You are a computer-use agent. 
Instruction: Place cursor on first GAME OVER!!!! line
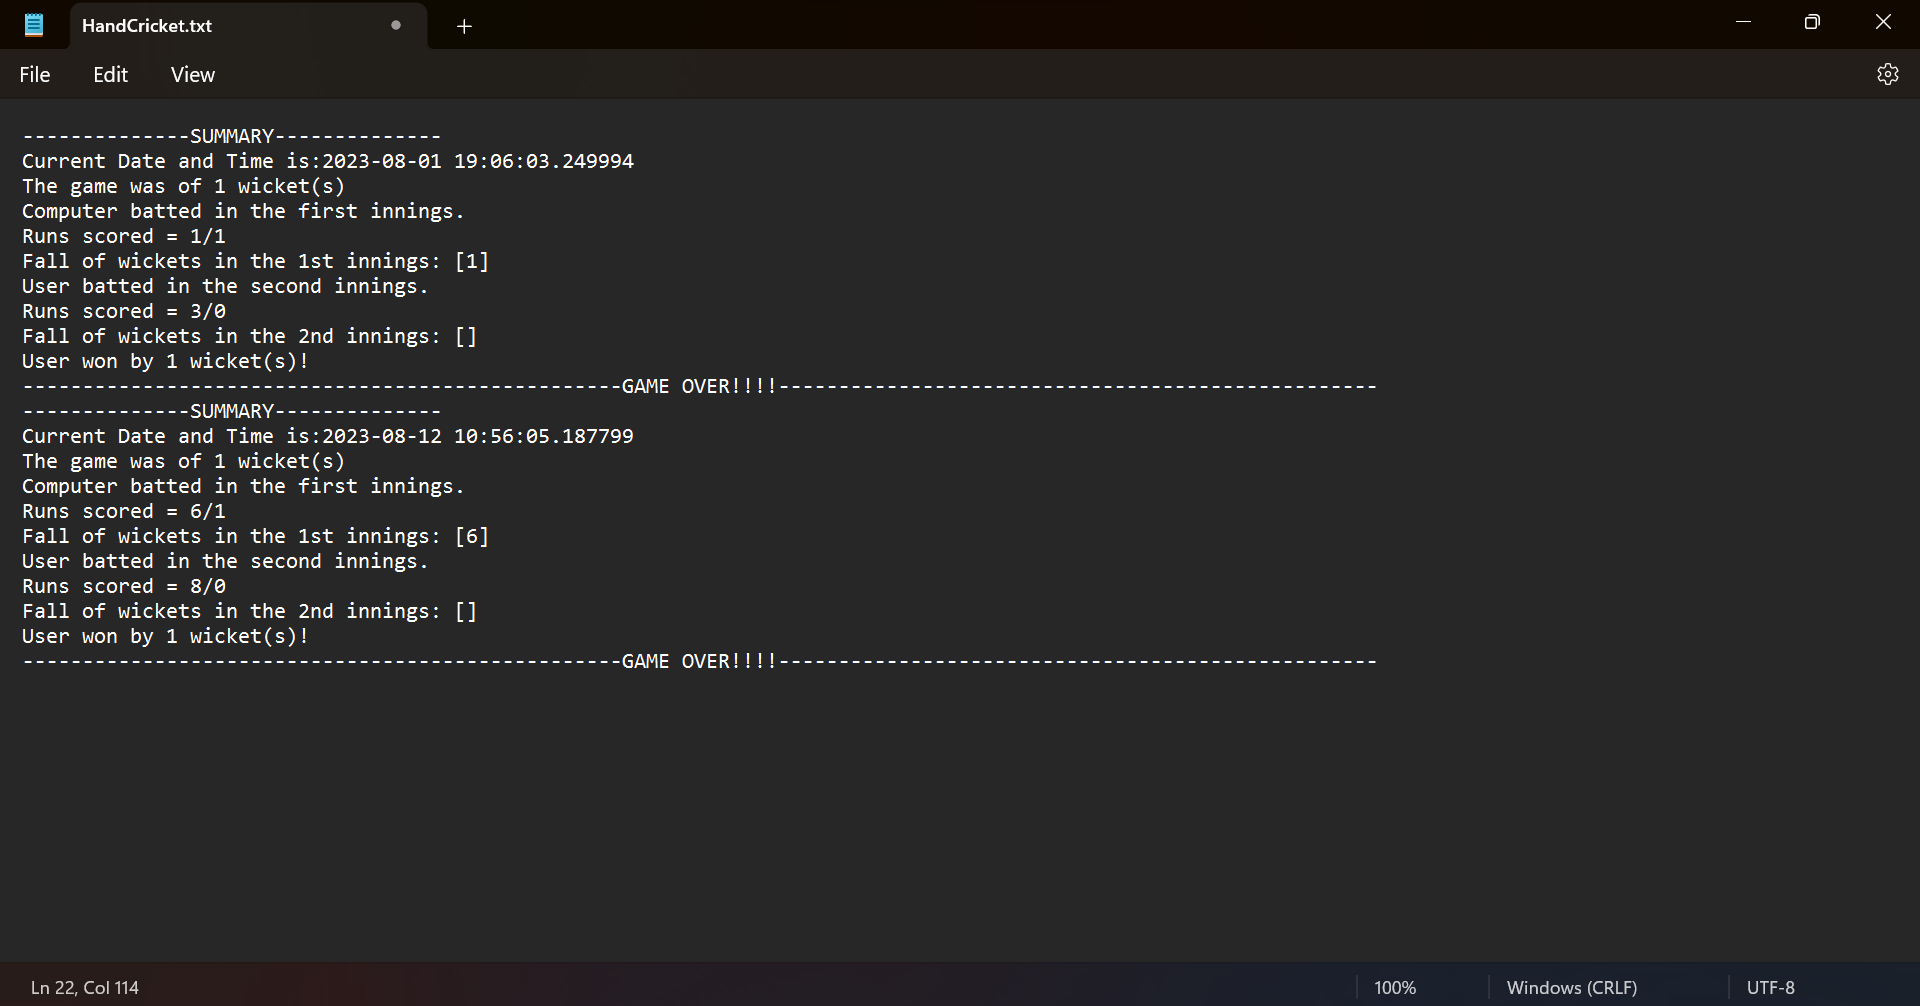coord(699,386)
